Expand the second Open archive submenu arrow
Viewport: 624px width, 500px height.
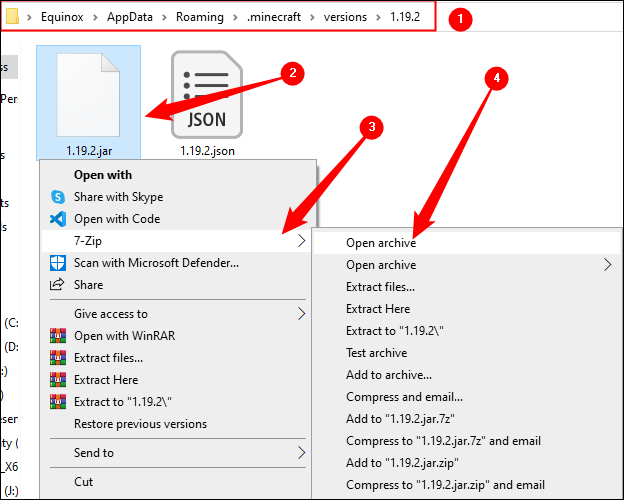point(607,265)
